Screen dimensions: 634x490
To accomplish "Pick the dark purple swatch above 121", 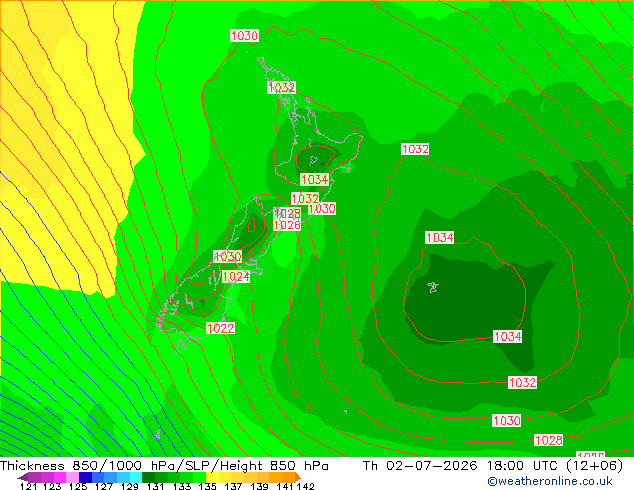I will [x=34, y=477].
